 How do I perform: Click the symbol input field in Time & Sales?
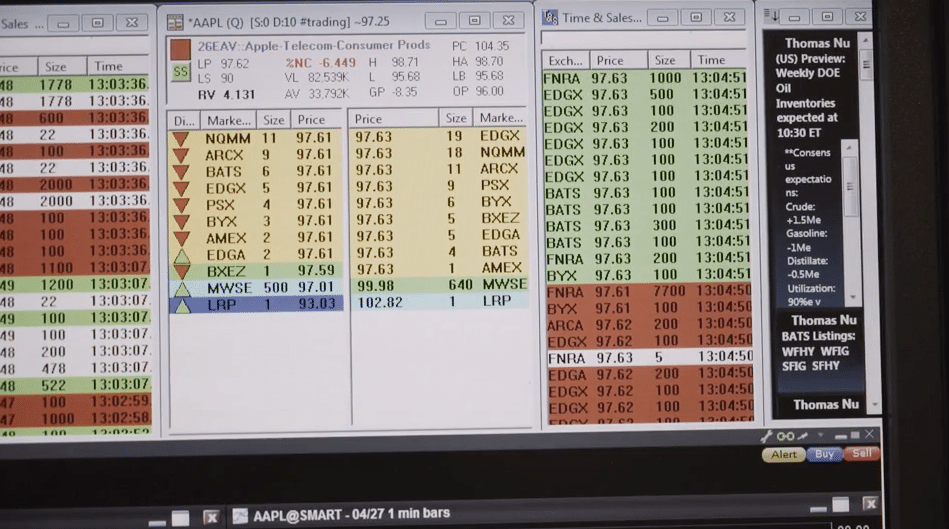pyautogui.click(x=643, y=39)
